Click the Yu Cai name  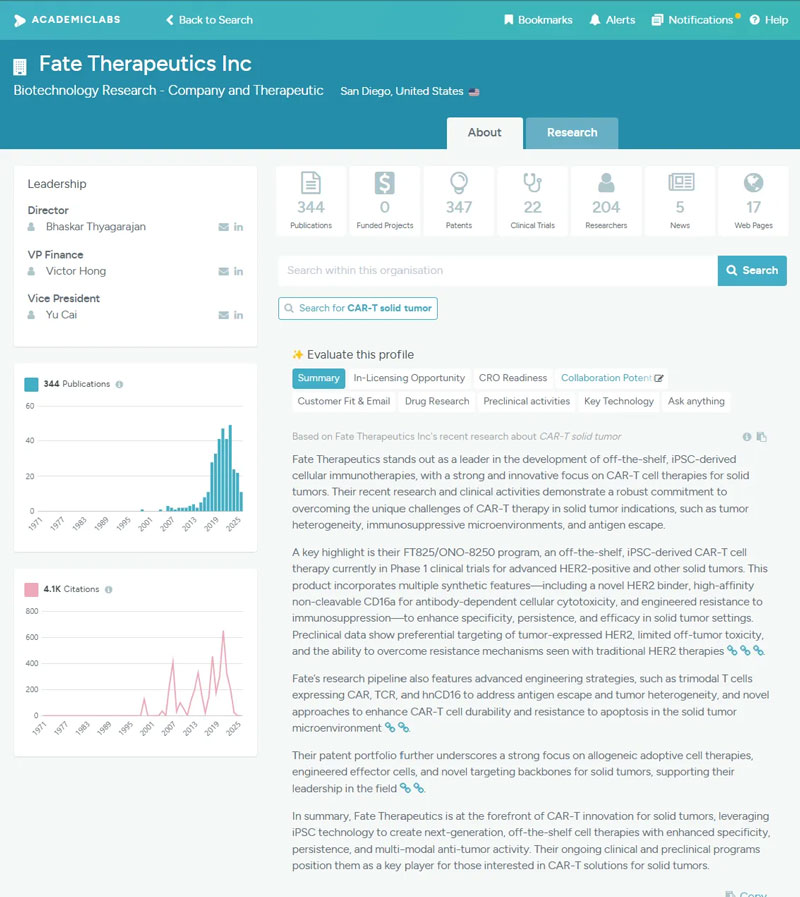61,315
